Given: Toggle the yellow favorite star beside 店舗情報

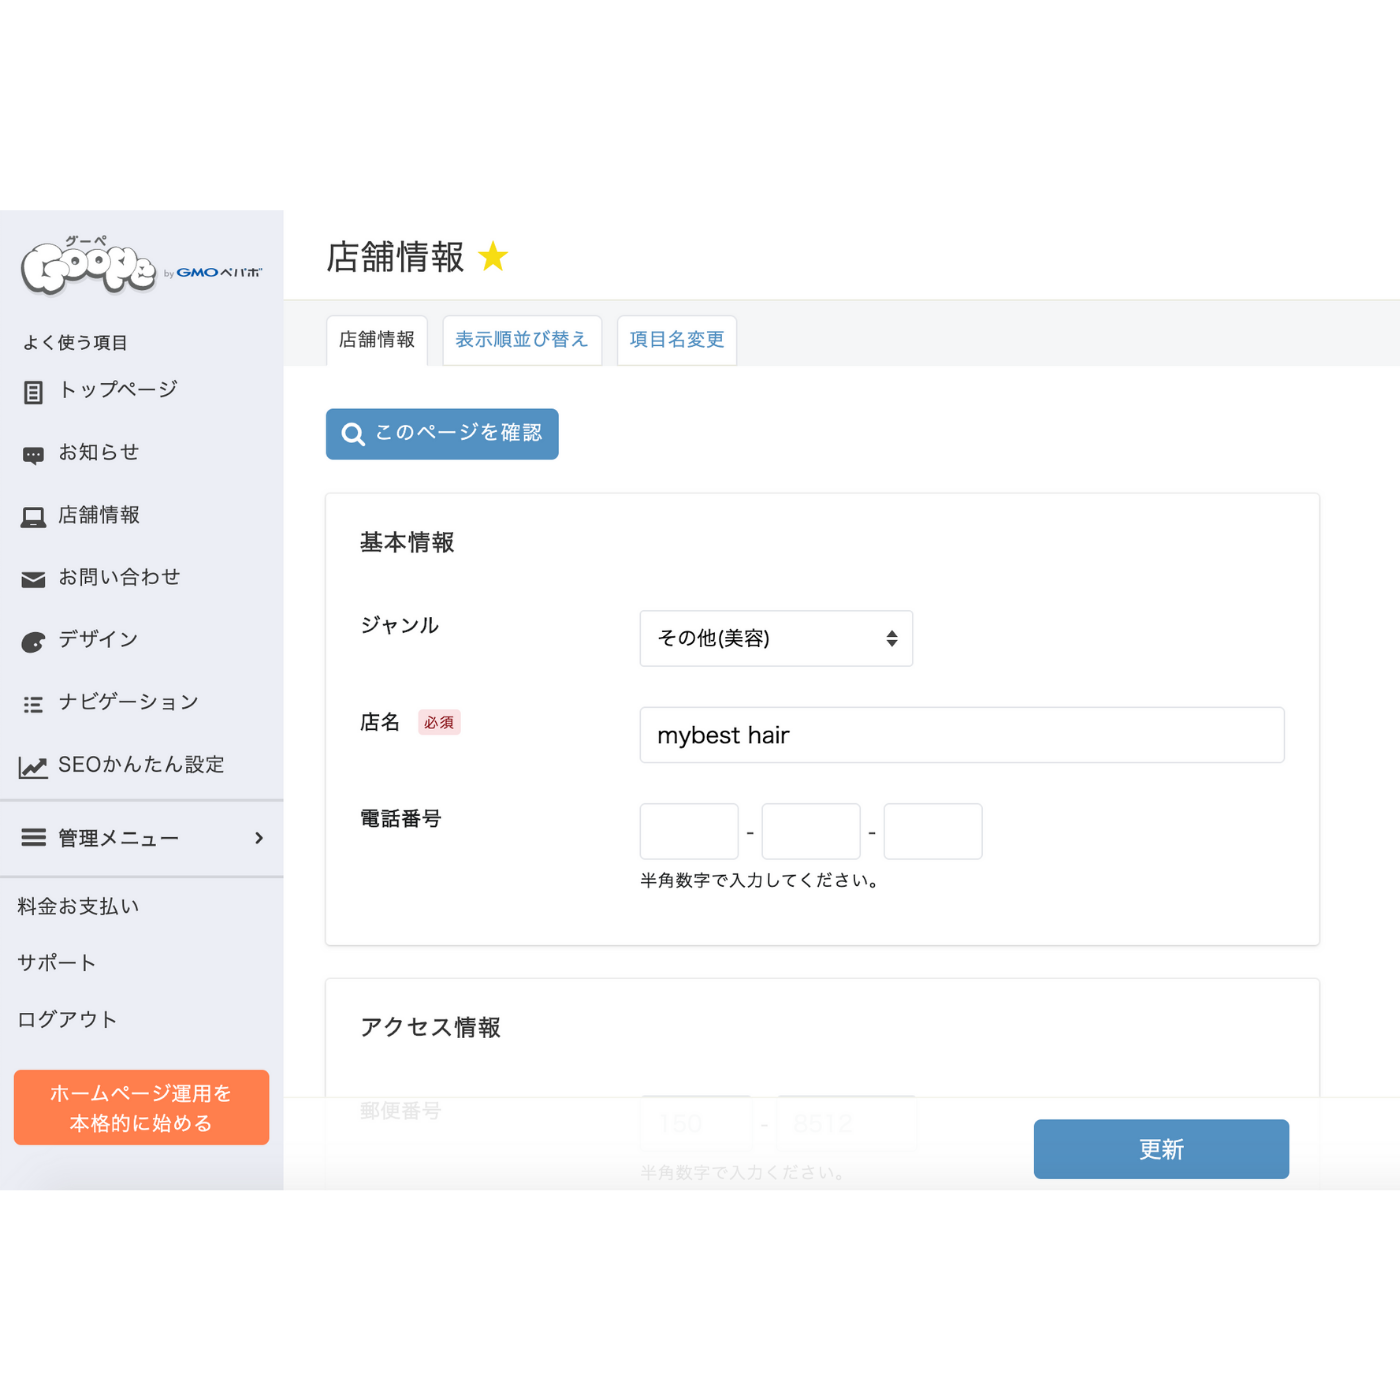Looking at the screenshot, I should point(493,257).
